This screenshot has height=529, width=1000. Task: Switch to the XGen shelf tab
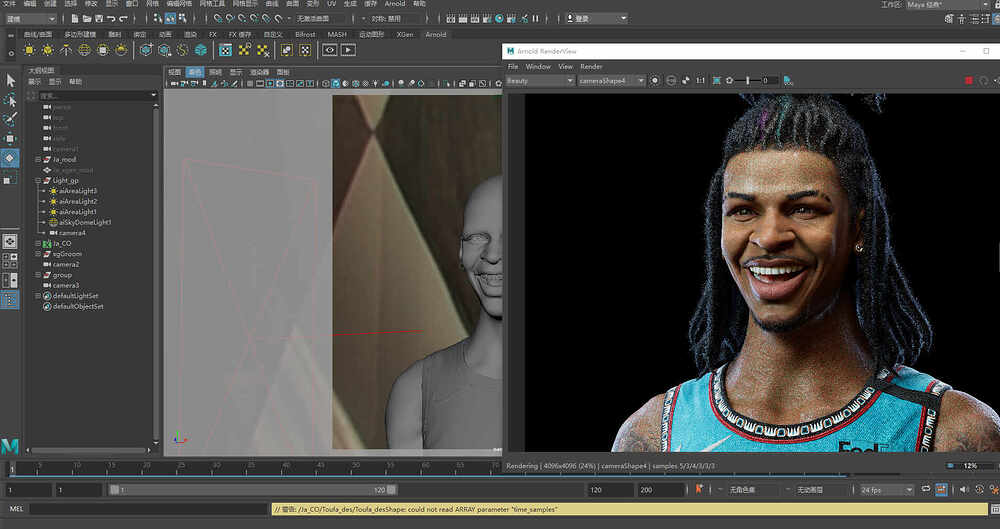pyautogui.click(x=405, y=34)
